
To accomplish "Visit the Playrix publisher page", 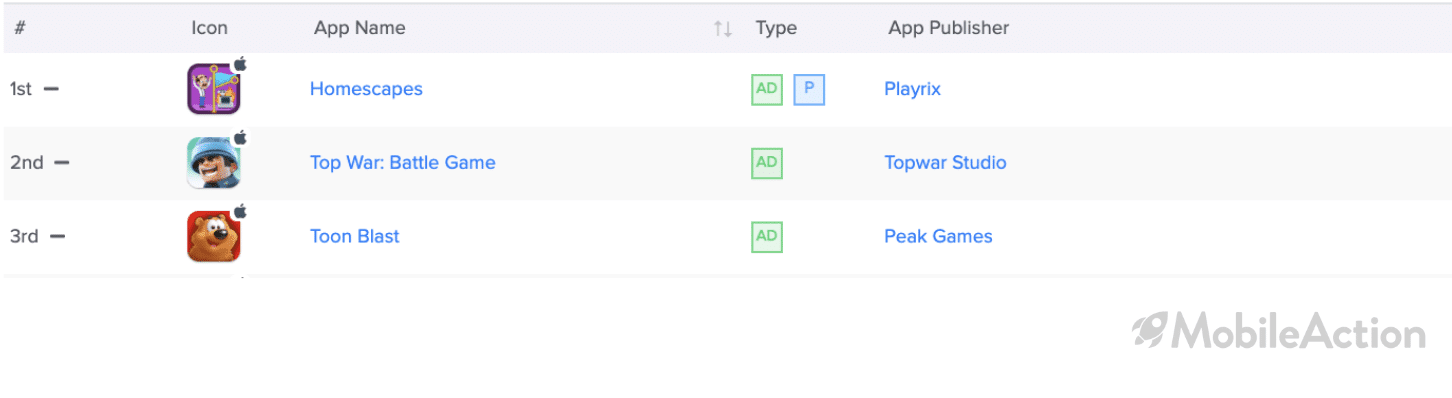I will click(x=912, y=89).
